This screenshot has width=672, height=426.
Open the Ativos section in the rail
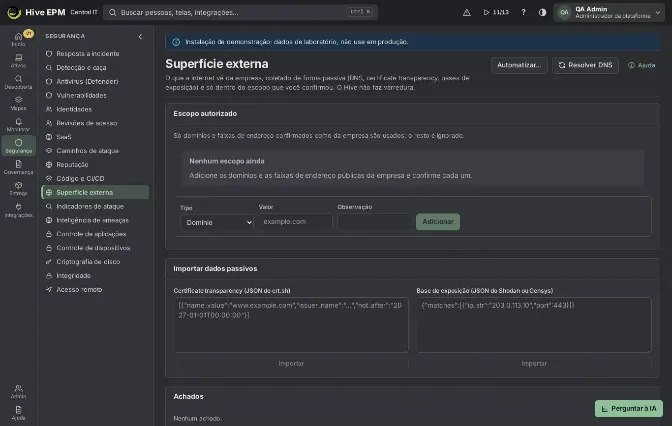tap(18, 60)
